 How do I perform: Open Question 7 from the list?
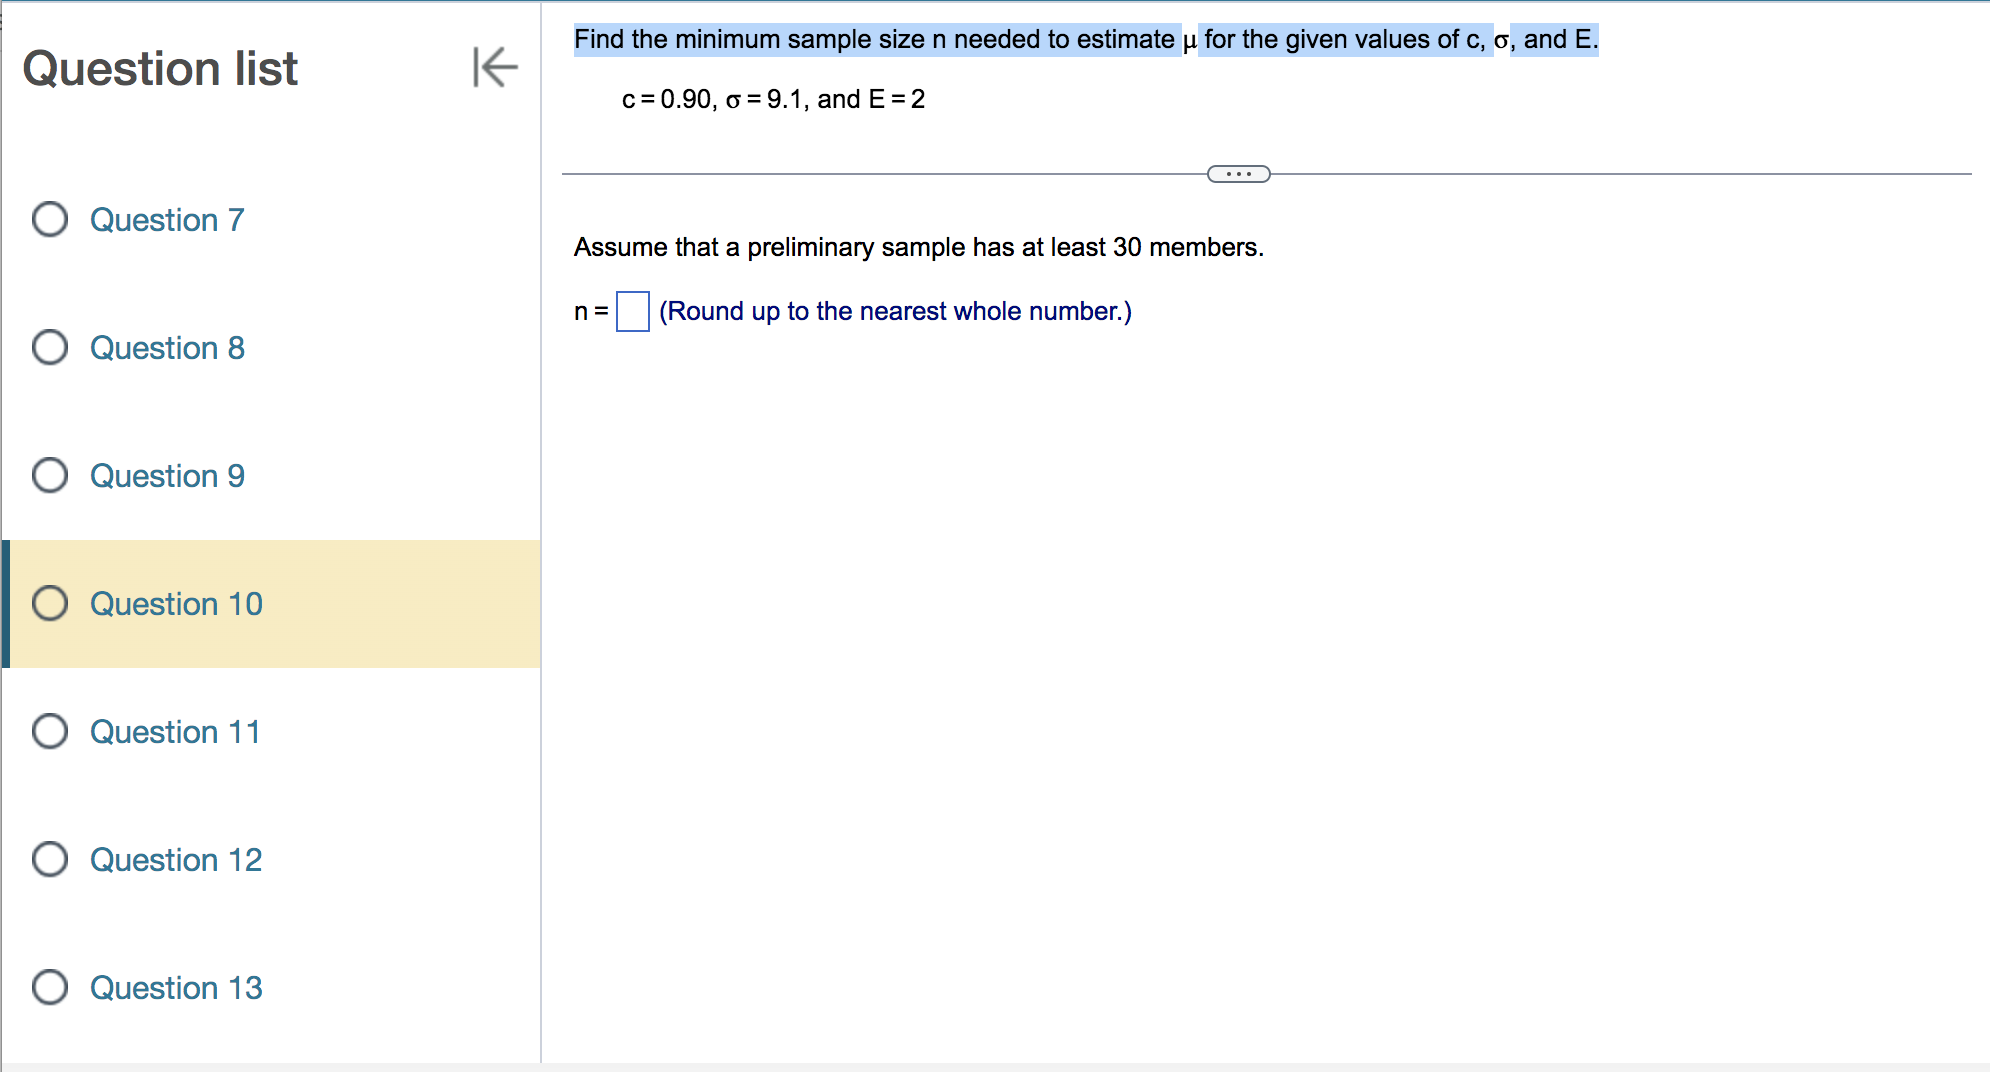[166, 220]
